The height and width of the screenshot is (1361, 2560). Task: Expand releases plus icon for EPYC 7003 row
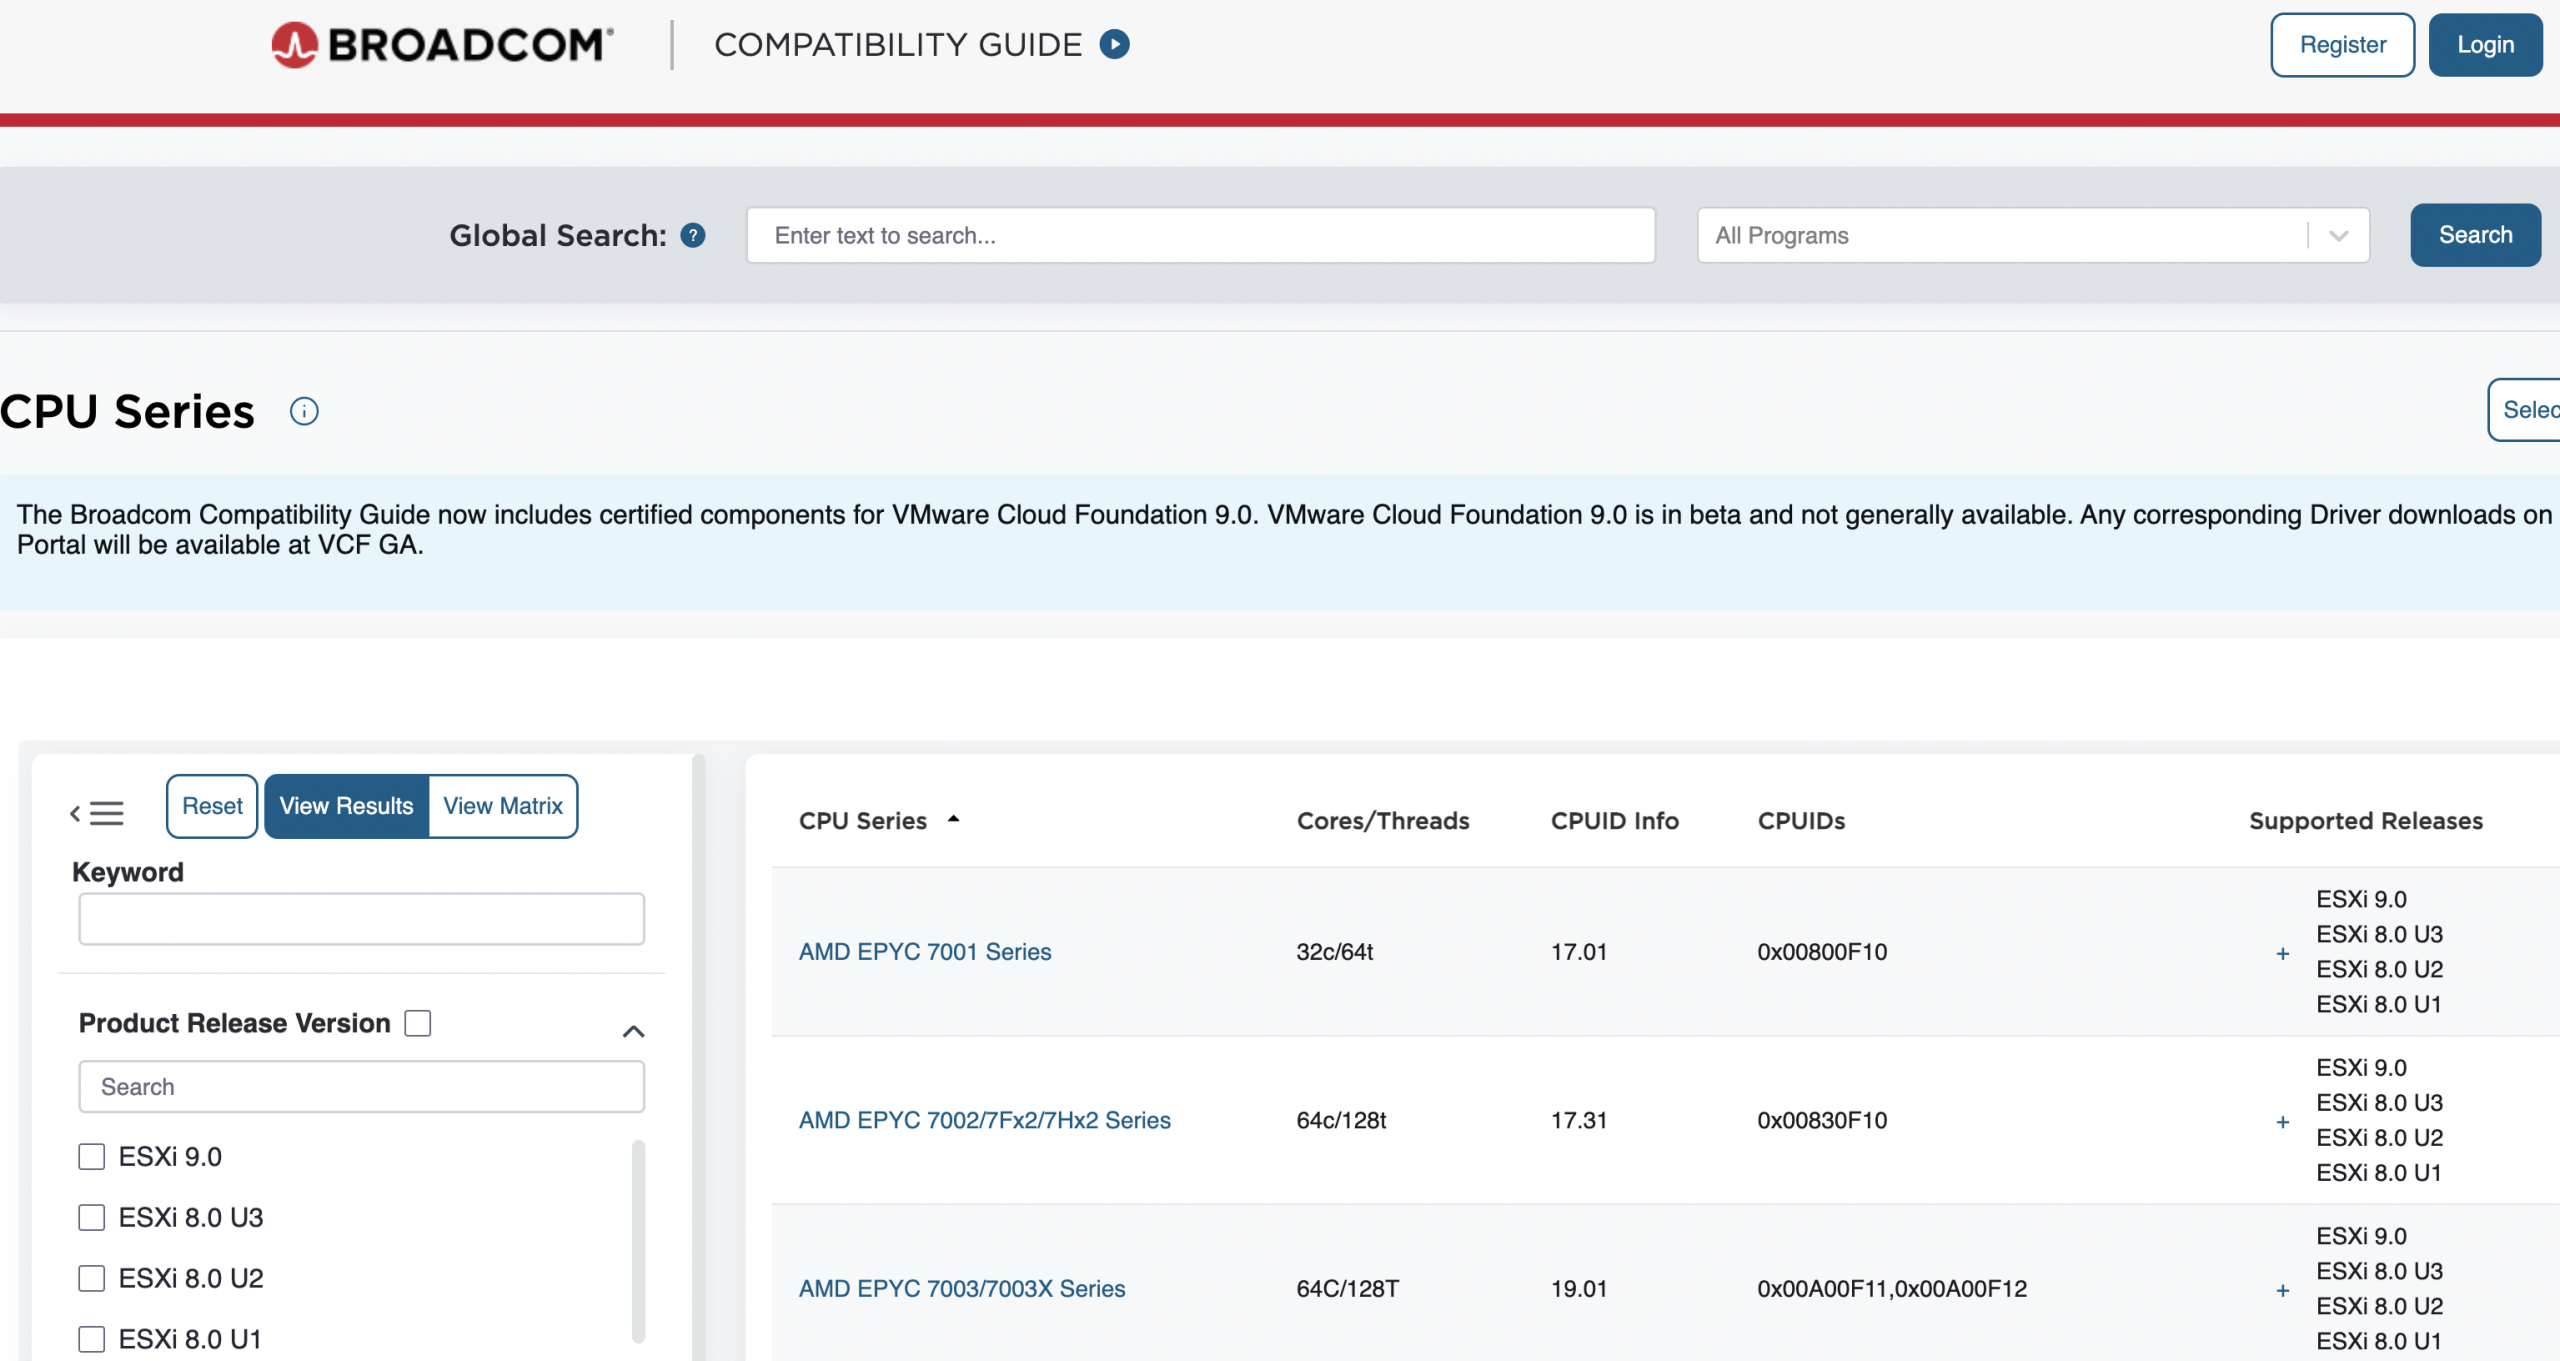[2282, 1290]
